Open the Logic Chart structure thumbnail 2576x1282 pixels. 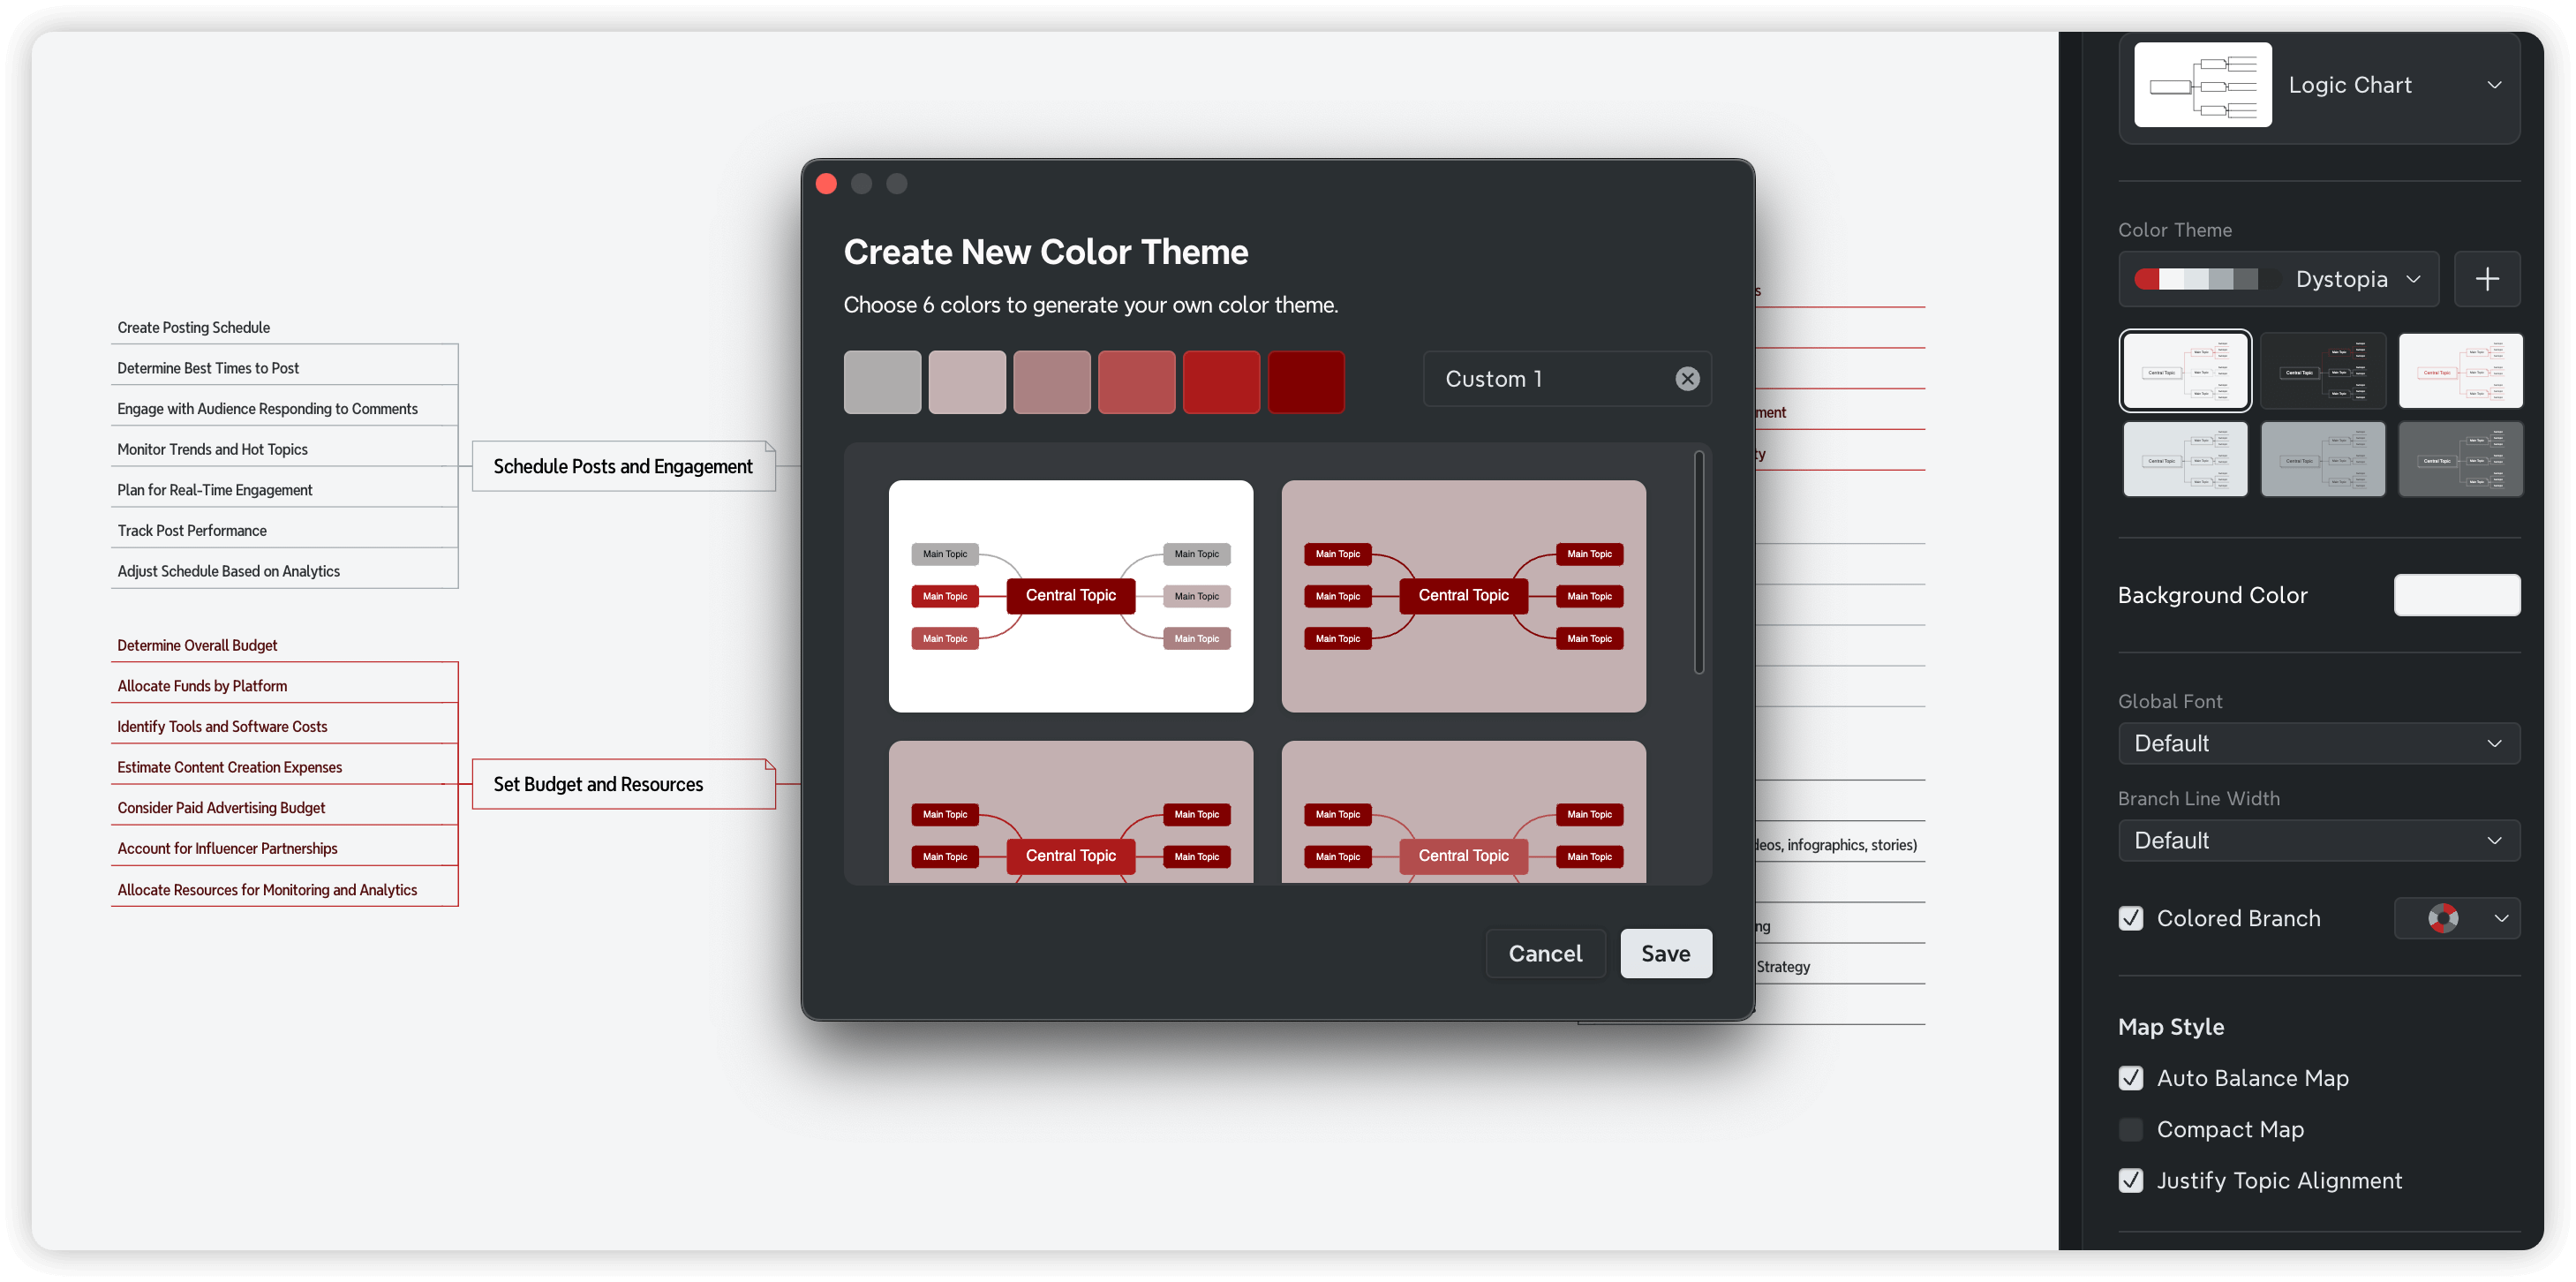(2202, 85)
